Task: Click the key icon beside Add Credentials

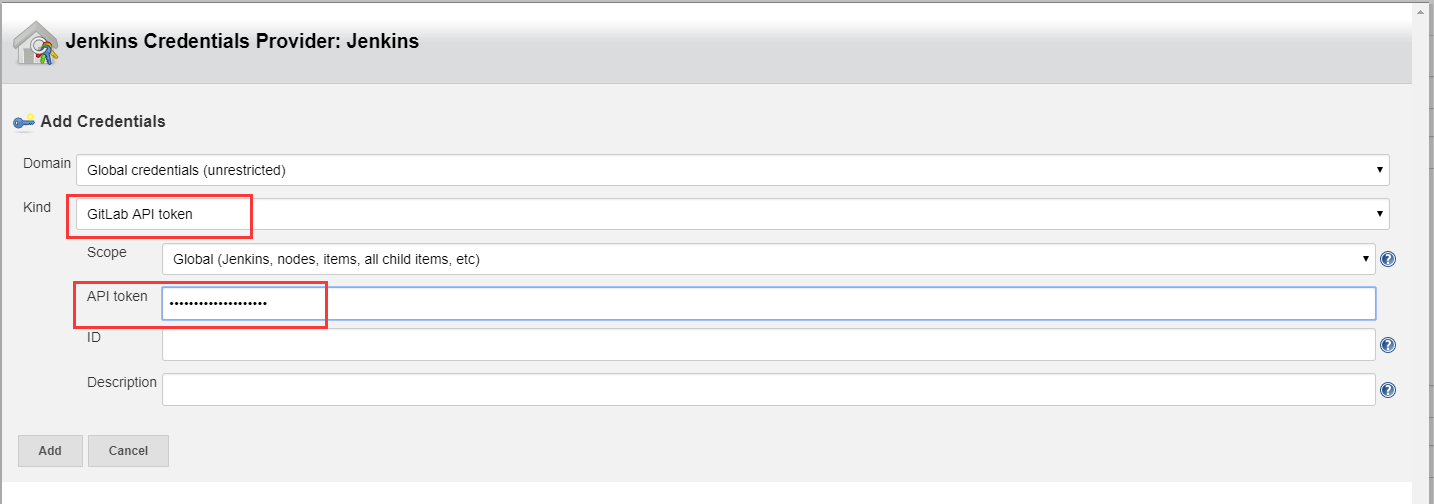Action: click(24, 121)
